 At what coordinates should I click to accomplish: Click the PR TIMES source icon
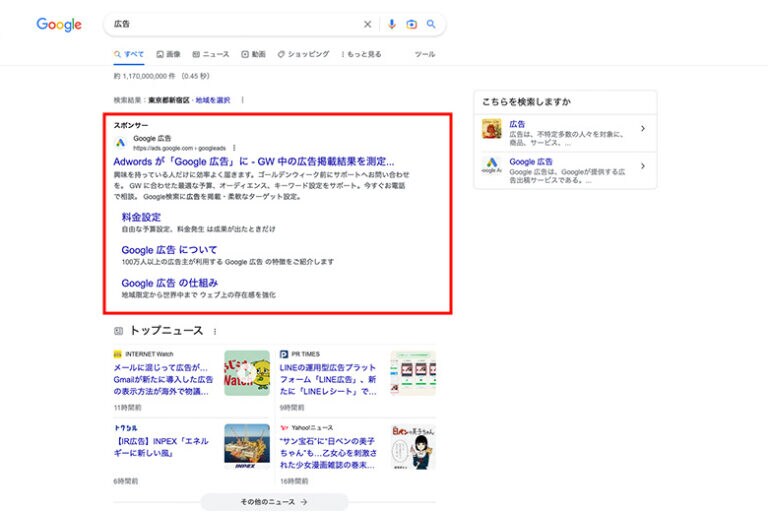coord(284,354)
